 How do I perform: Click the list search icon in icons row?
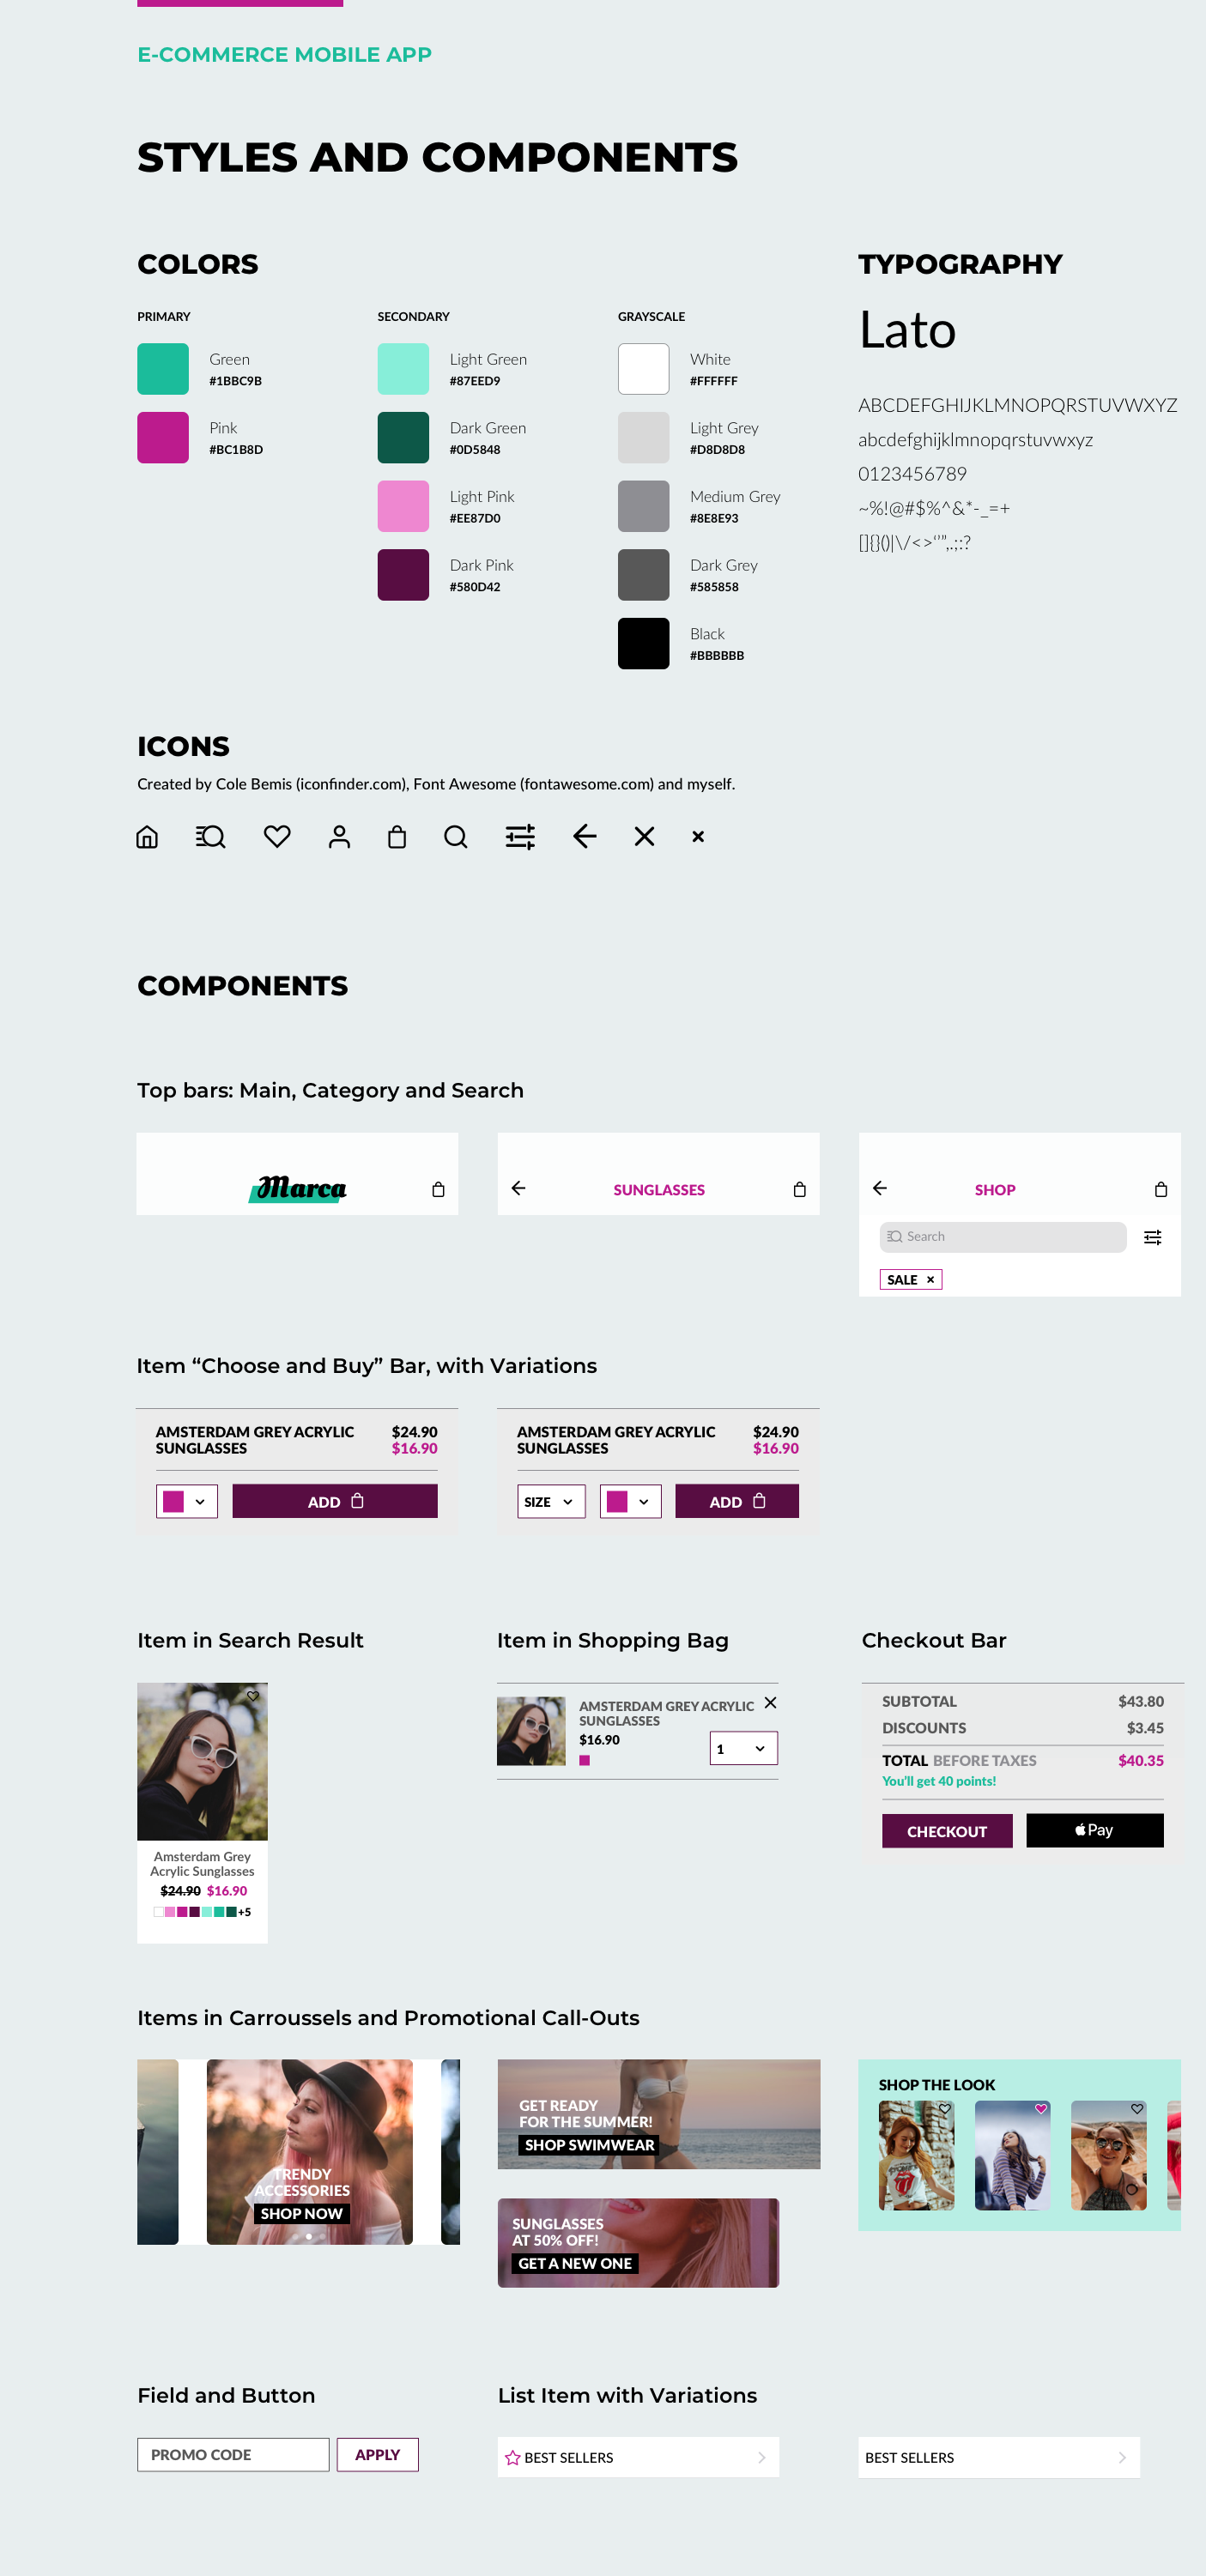tap(210, 837)
